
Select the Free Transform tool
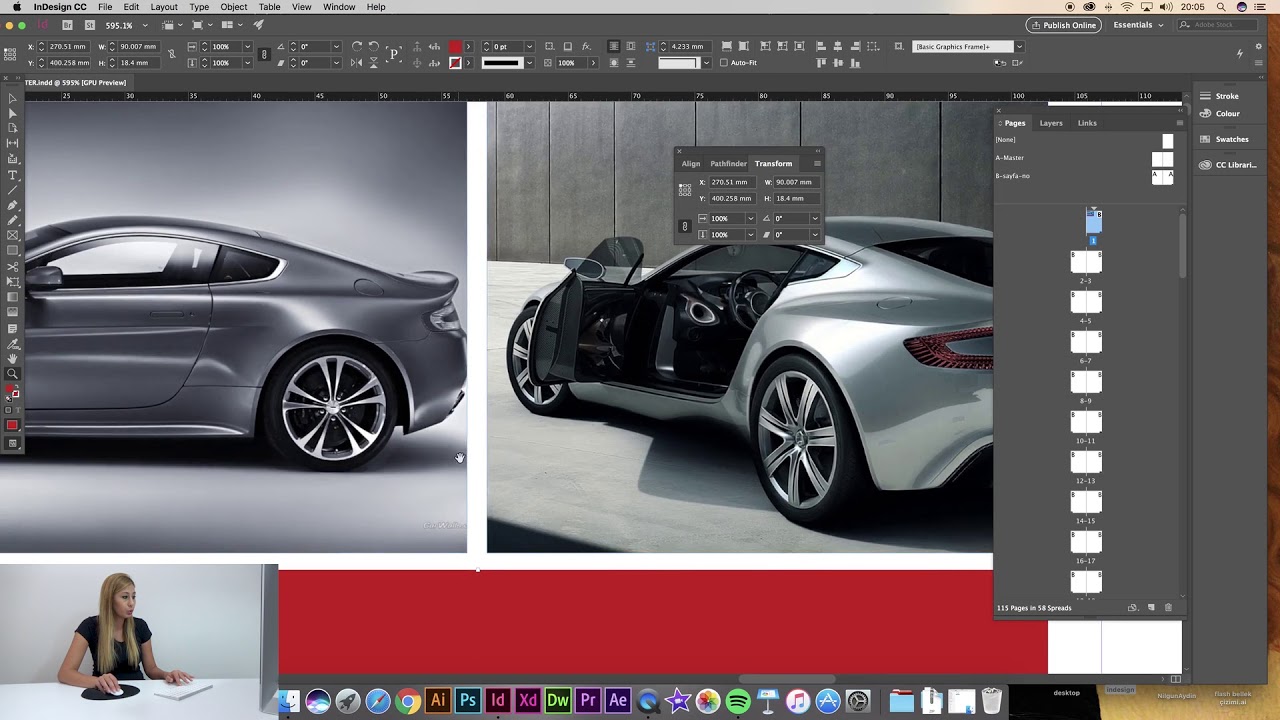12,282
